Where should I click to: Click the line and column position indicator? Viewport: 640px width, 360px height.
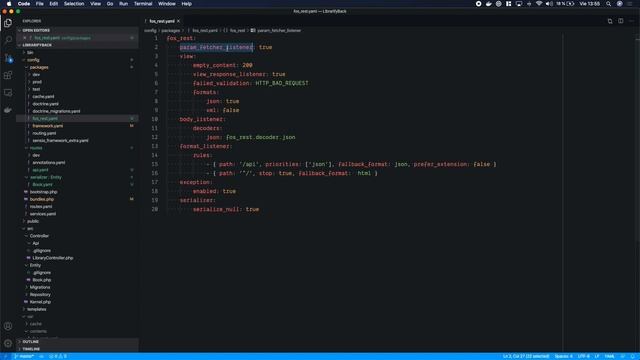click(526, 356)
